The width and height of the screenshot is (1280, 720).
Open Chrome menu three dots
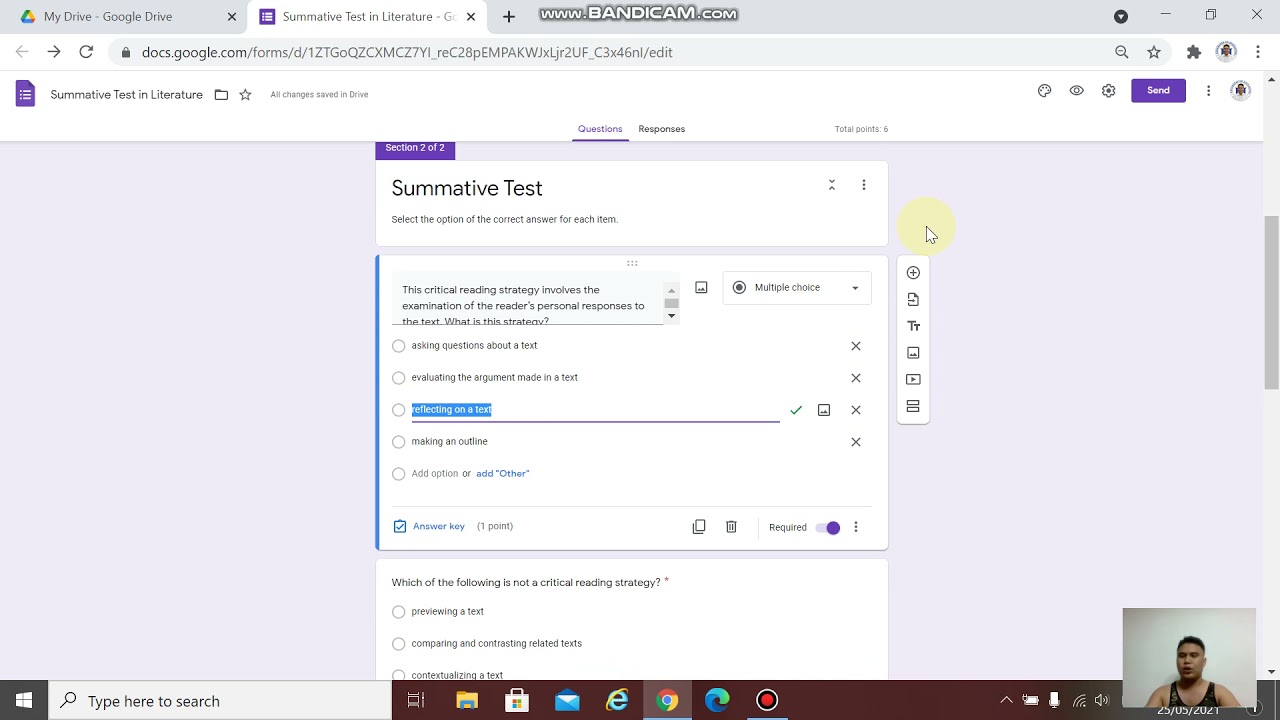(1257, 52)
